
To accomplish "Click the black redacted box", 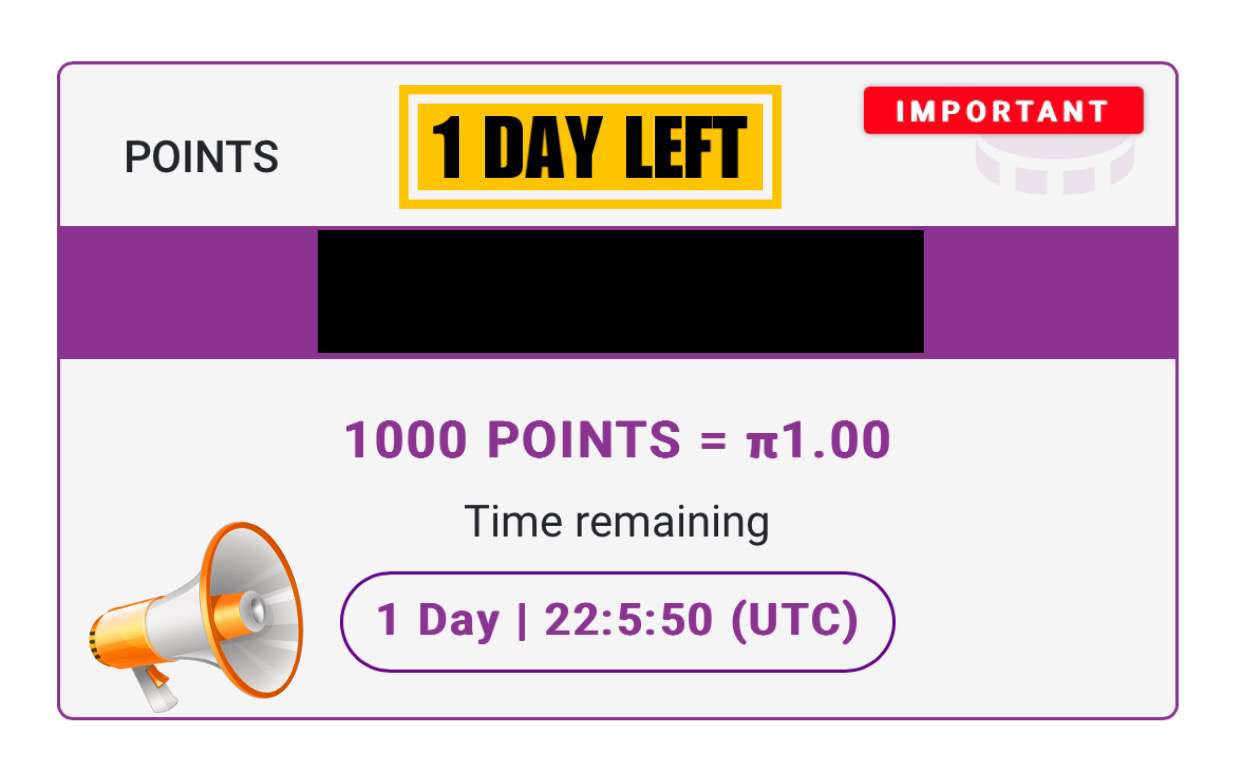I will tap(620, 291).
